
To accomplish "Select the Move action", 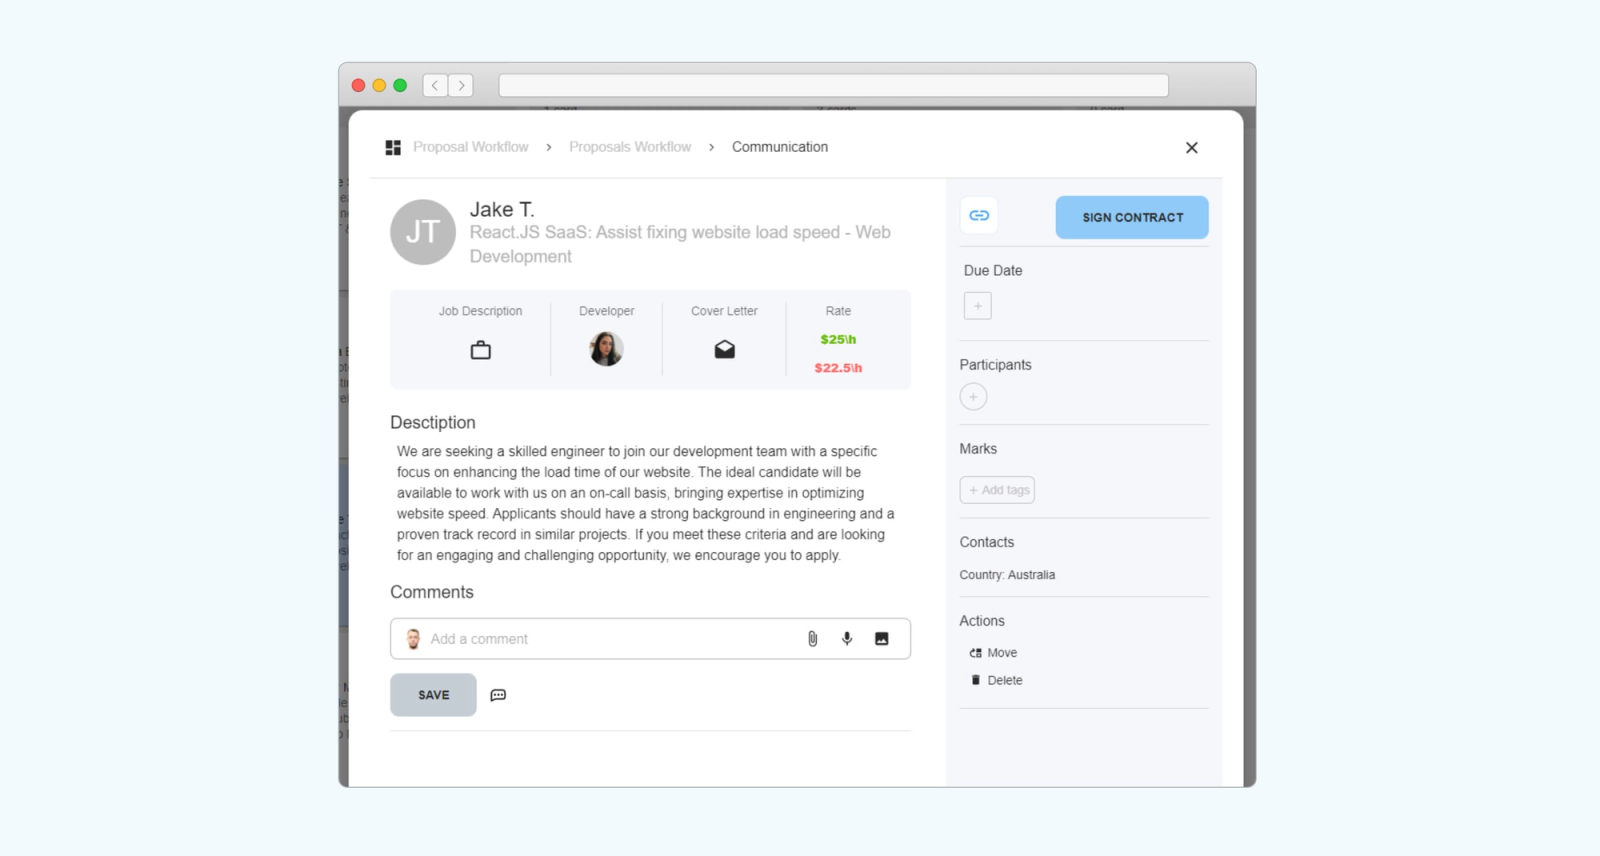I will tap(993, 653).
